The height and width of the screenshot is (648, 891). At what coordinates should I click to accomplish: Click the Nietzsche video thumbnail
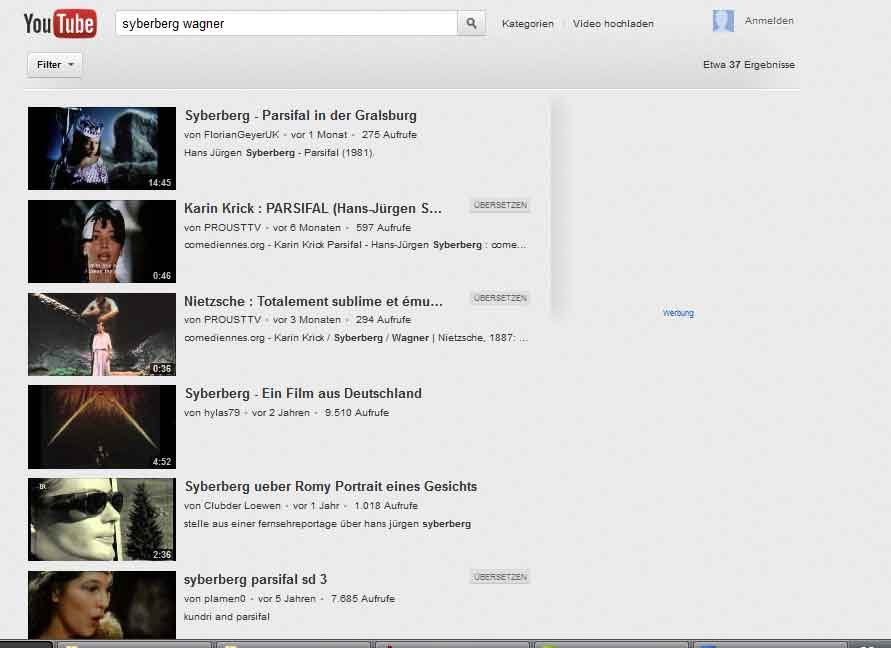click(102, 334)
